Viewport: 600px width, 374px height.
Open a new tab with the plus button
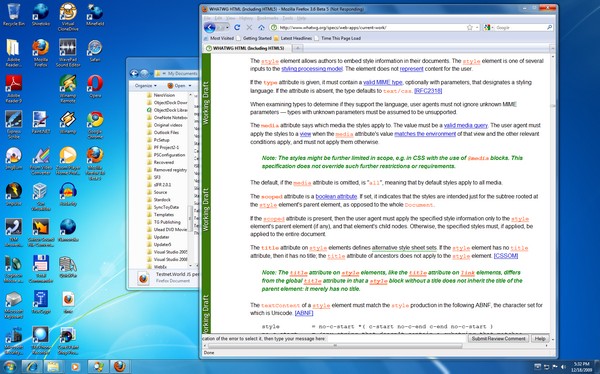(298, 48)
